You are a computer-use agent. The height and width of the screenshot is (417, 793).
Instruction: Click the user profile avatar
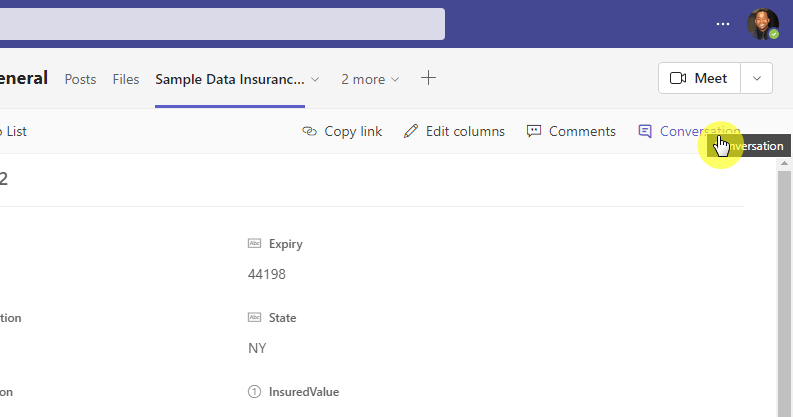click(763, 24)
